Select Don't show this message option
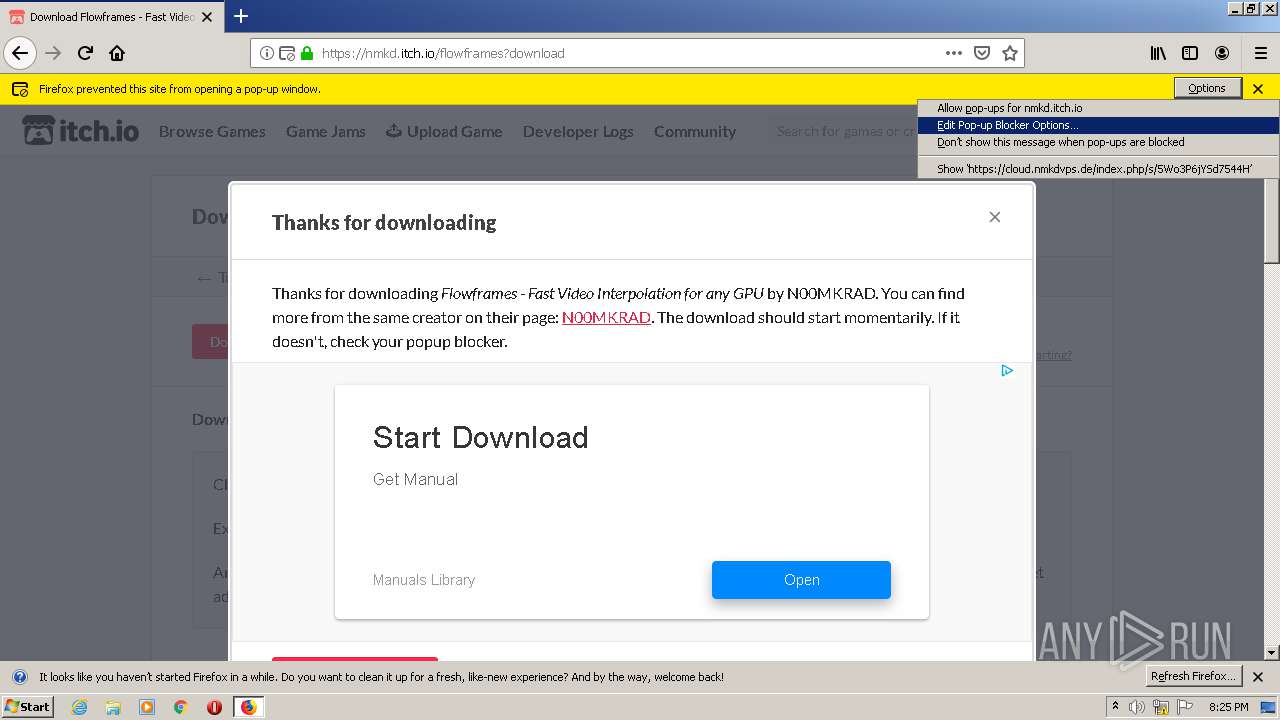Viewport: 1280px width, 720px height. [x=1098, y=142]
